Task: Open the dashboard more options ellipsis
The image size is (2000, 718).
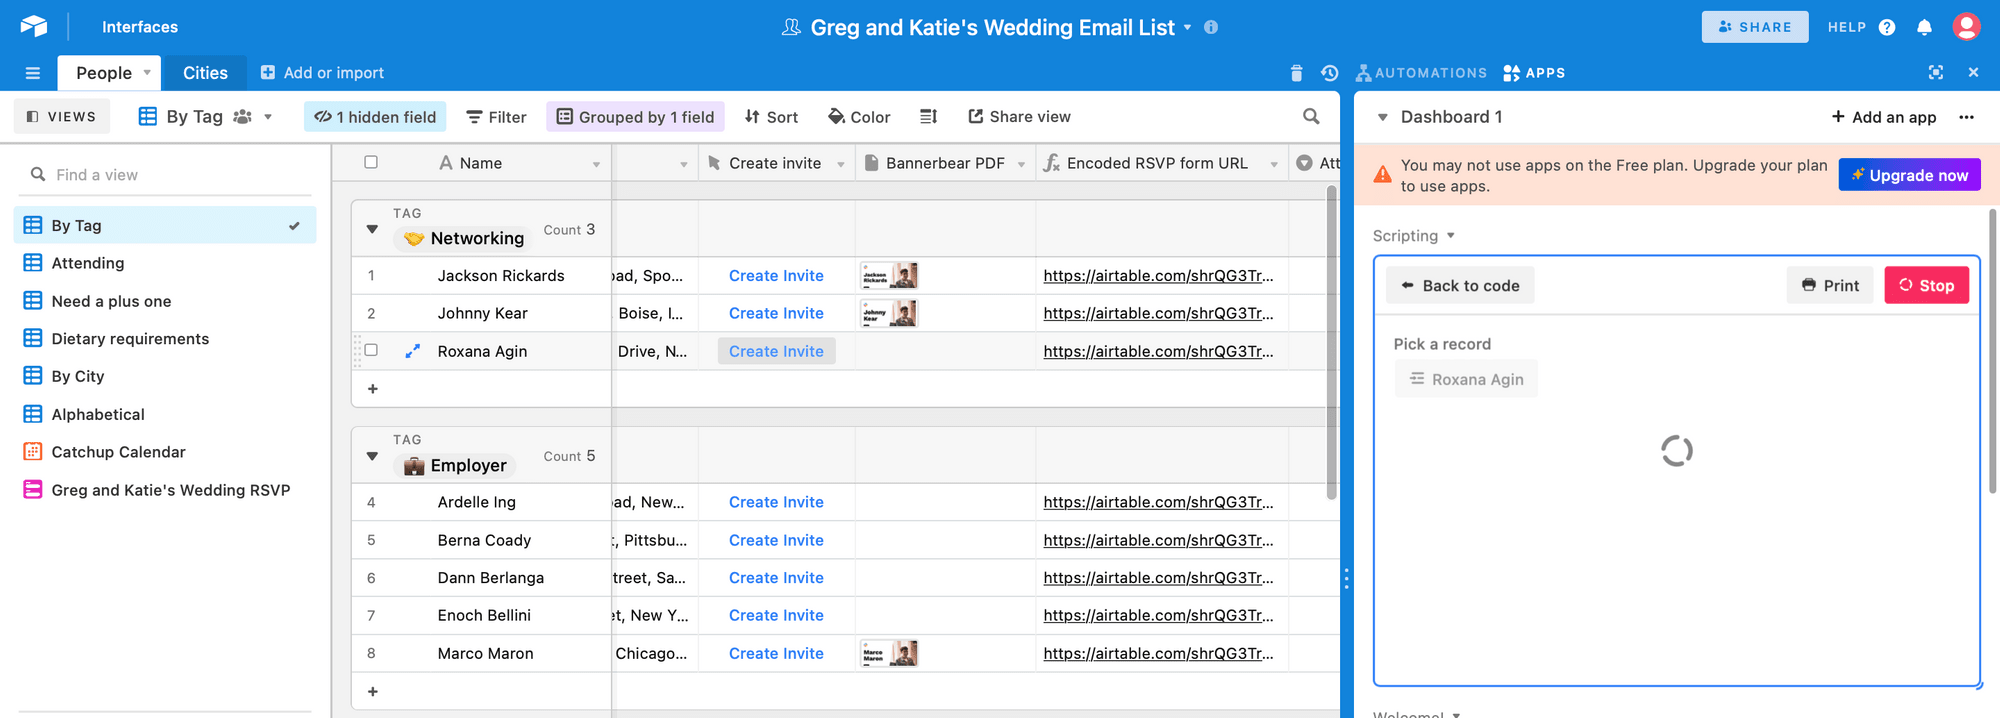Action: (x=1966, y=117)
